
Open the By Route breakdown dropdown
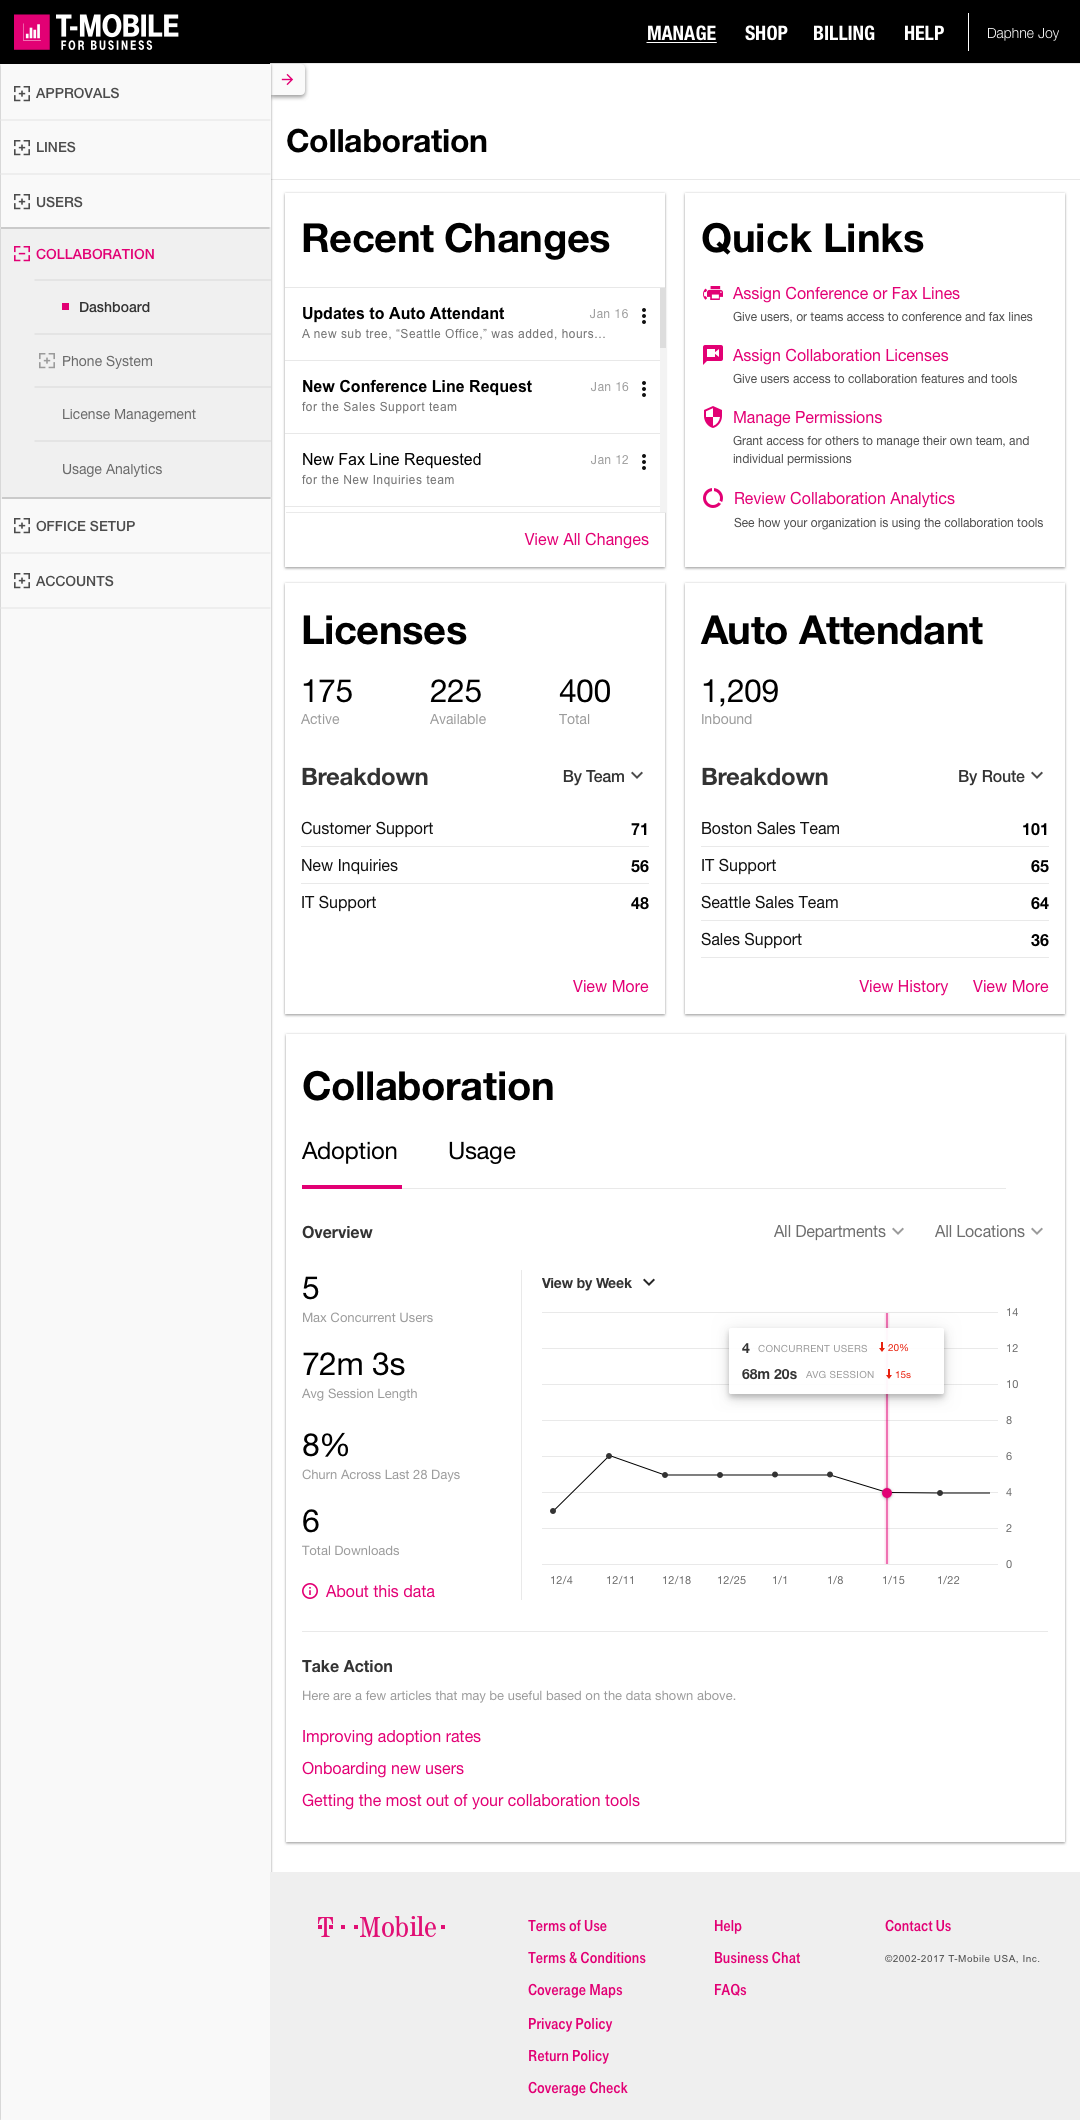(1001, 776)
